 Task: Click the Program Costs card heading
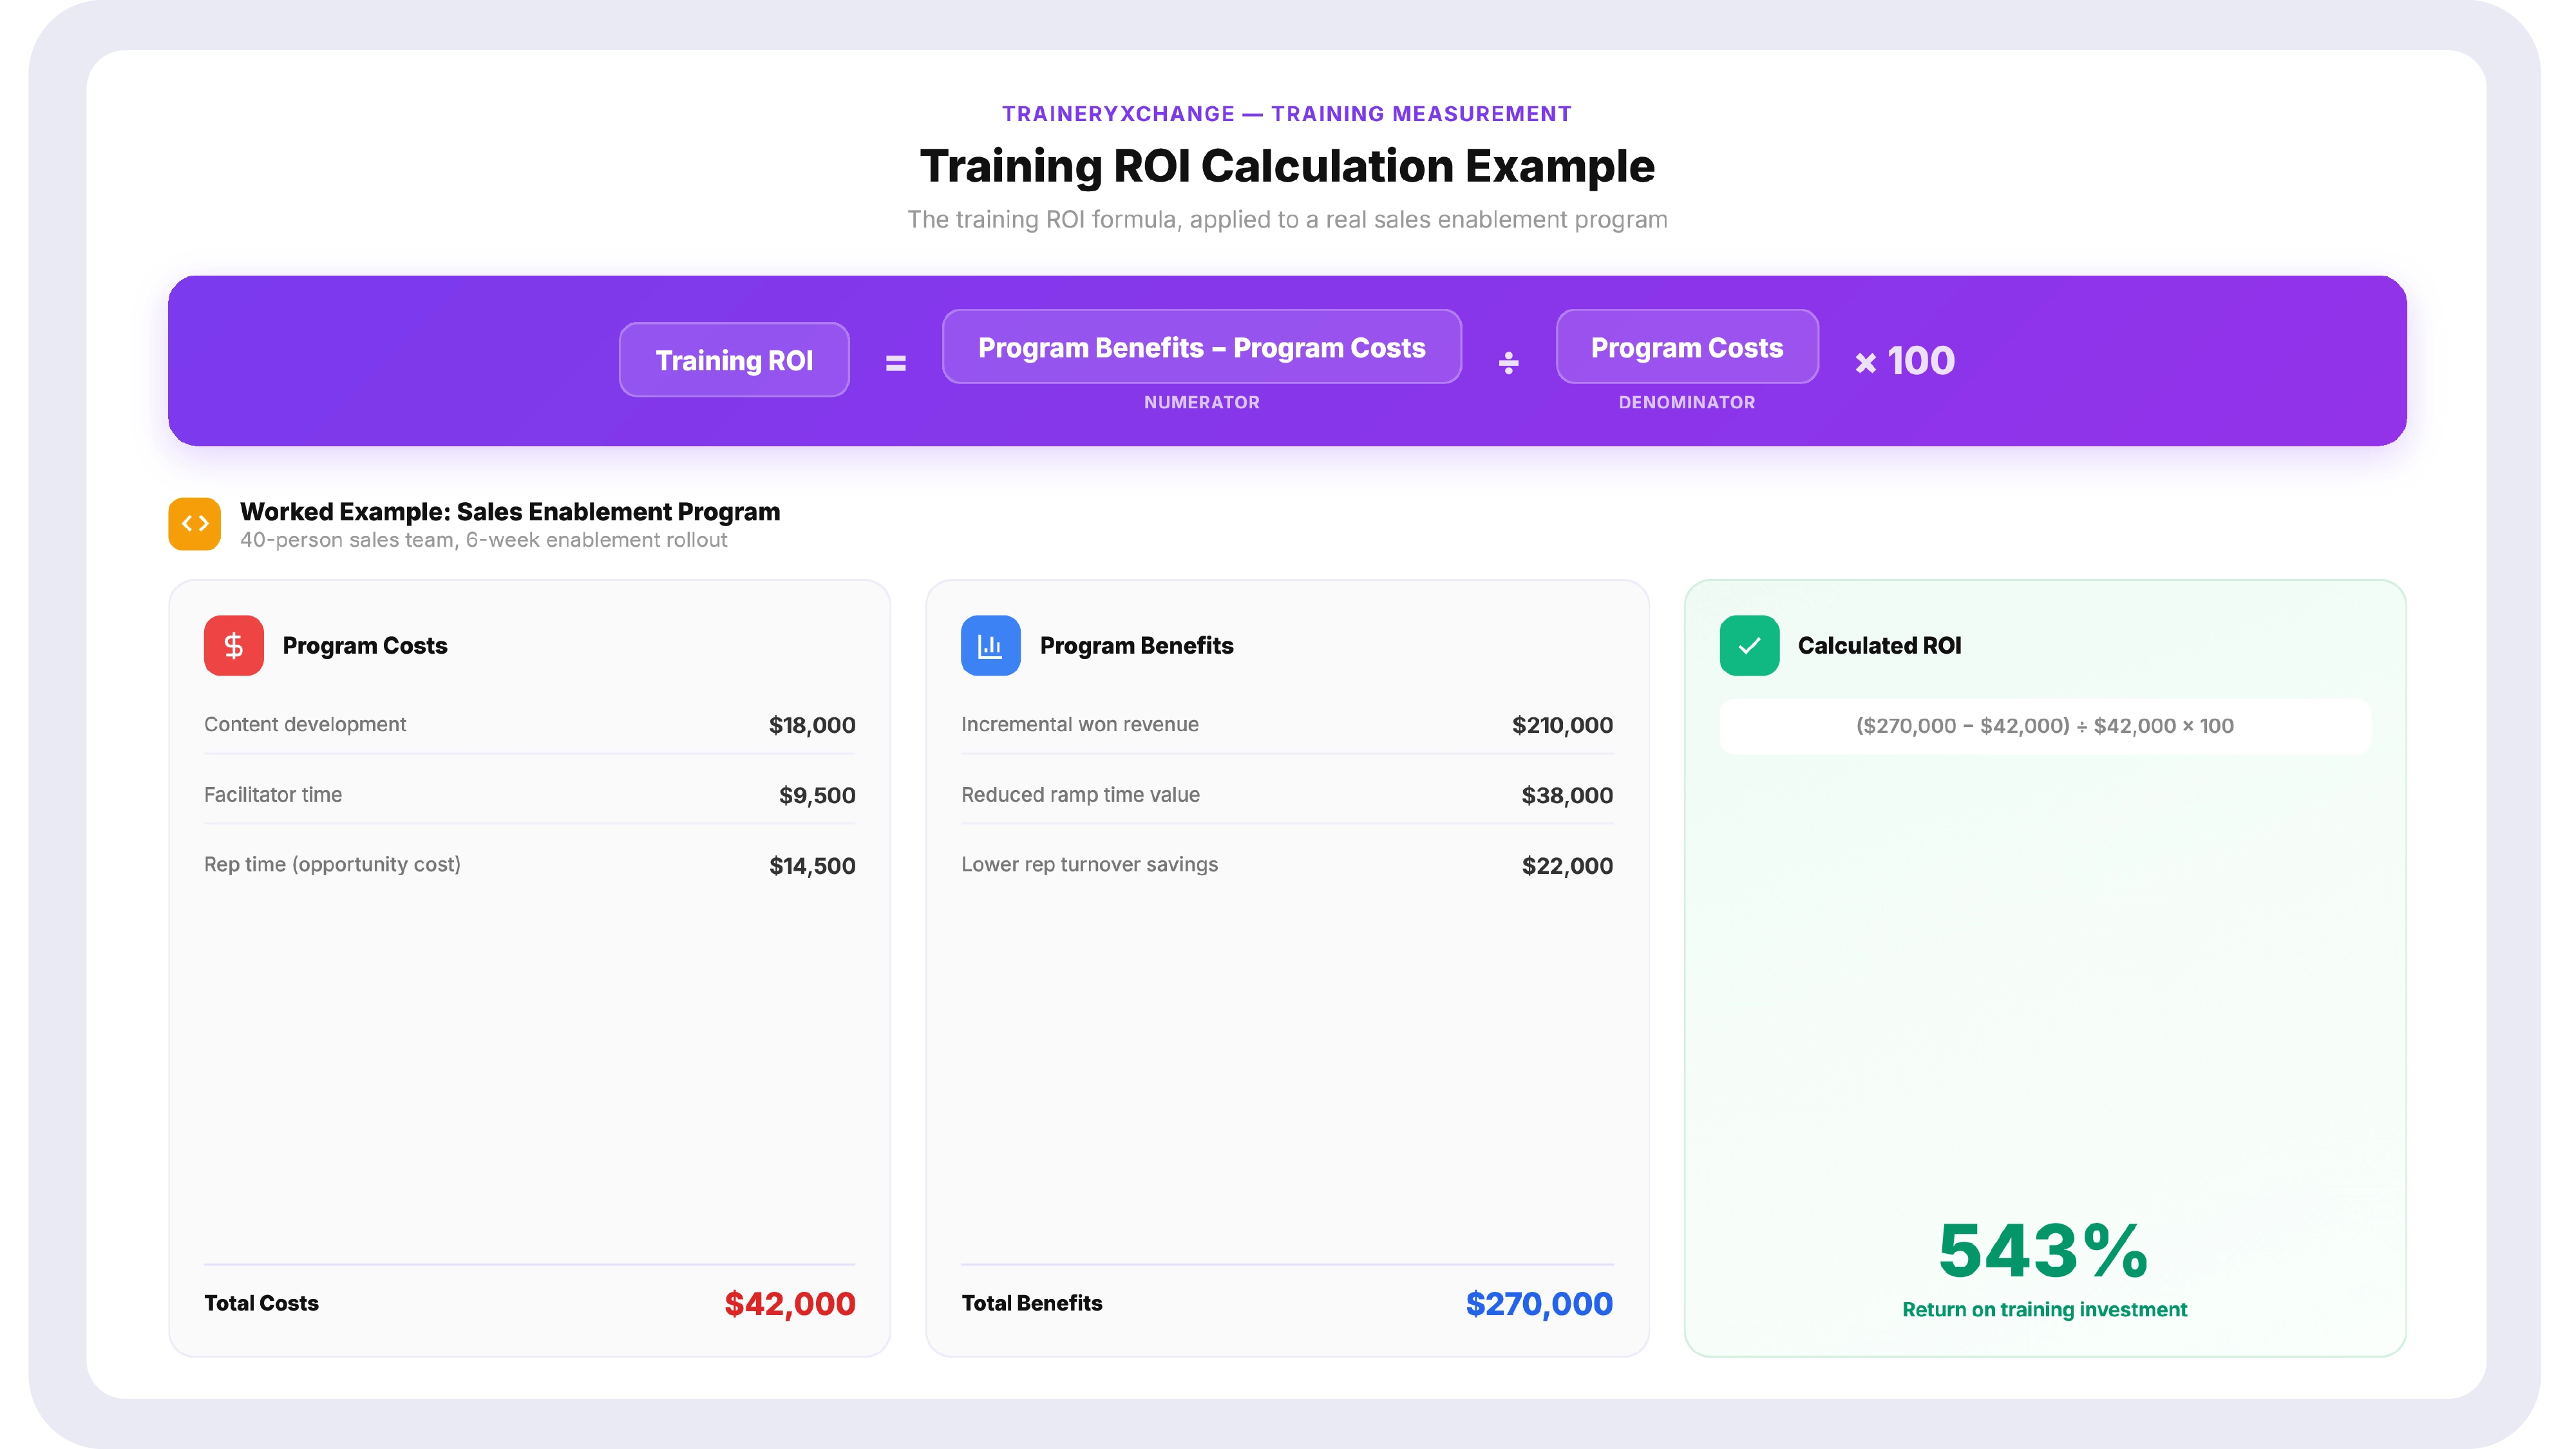[x=365, y=645]
